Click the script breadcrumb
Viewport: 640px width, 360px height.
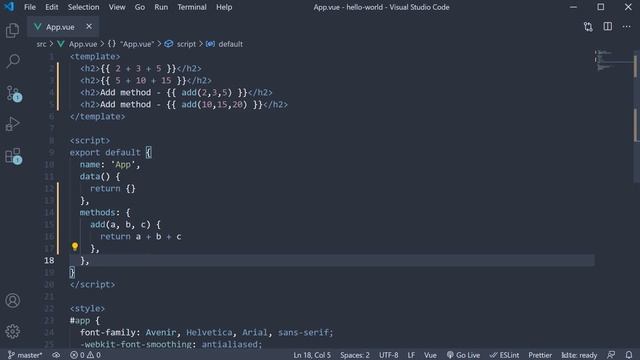(x=180, y=44)
